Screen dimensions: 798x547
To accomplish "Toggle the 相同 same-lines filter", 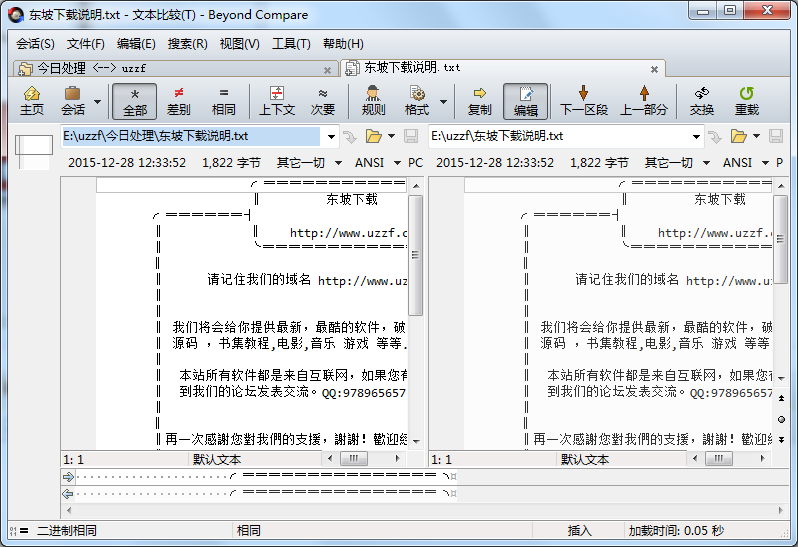I will coord(223,101).
